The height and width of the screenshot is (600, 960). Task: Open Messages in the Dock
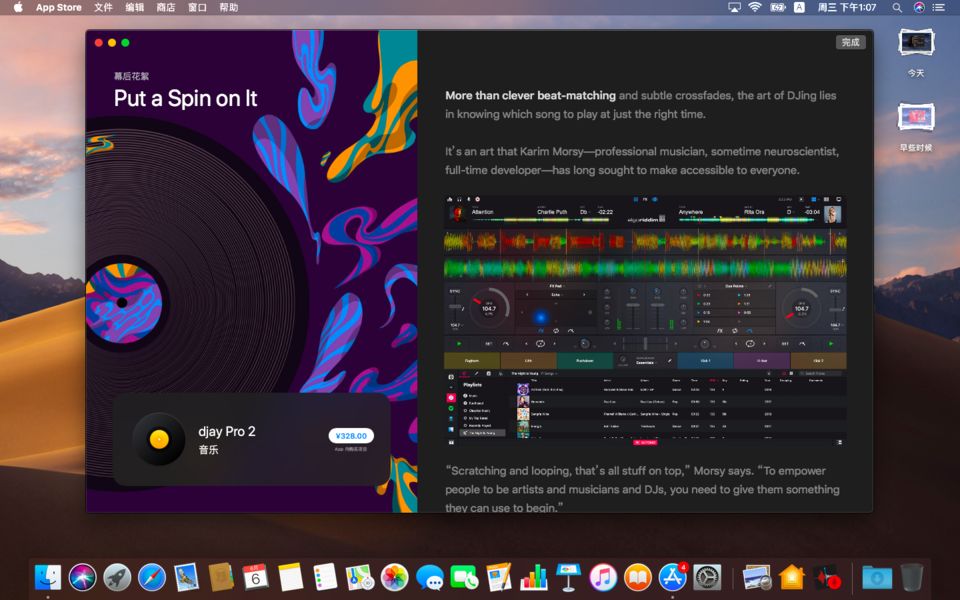click(429, 577)
